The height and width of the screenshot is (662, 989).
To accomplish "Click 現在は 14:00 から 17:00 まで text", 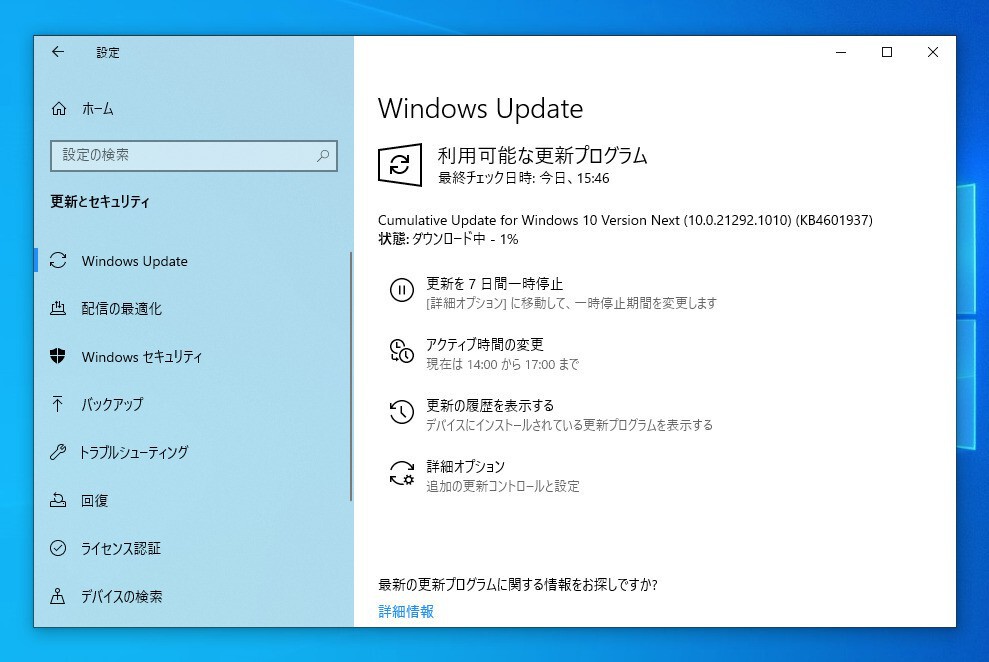I will pos(503,364).
